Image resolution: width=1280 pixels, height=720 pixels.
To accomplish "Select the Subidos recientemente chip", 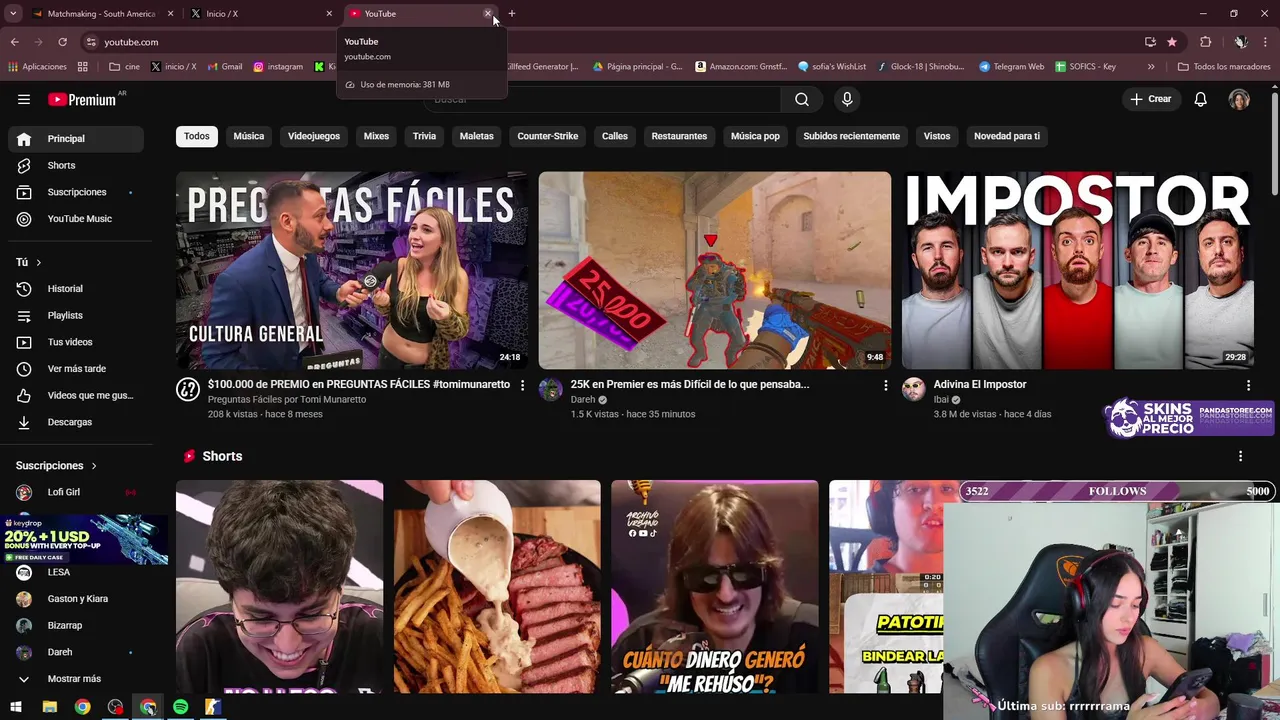I will (852, 136).
